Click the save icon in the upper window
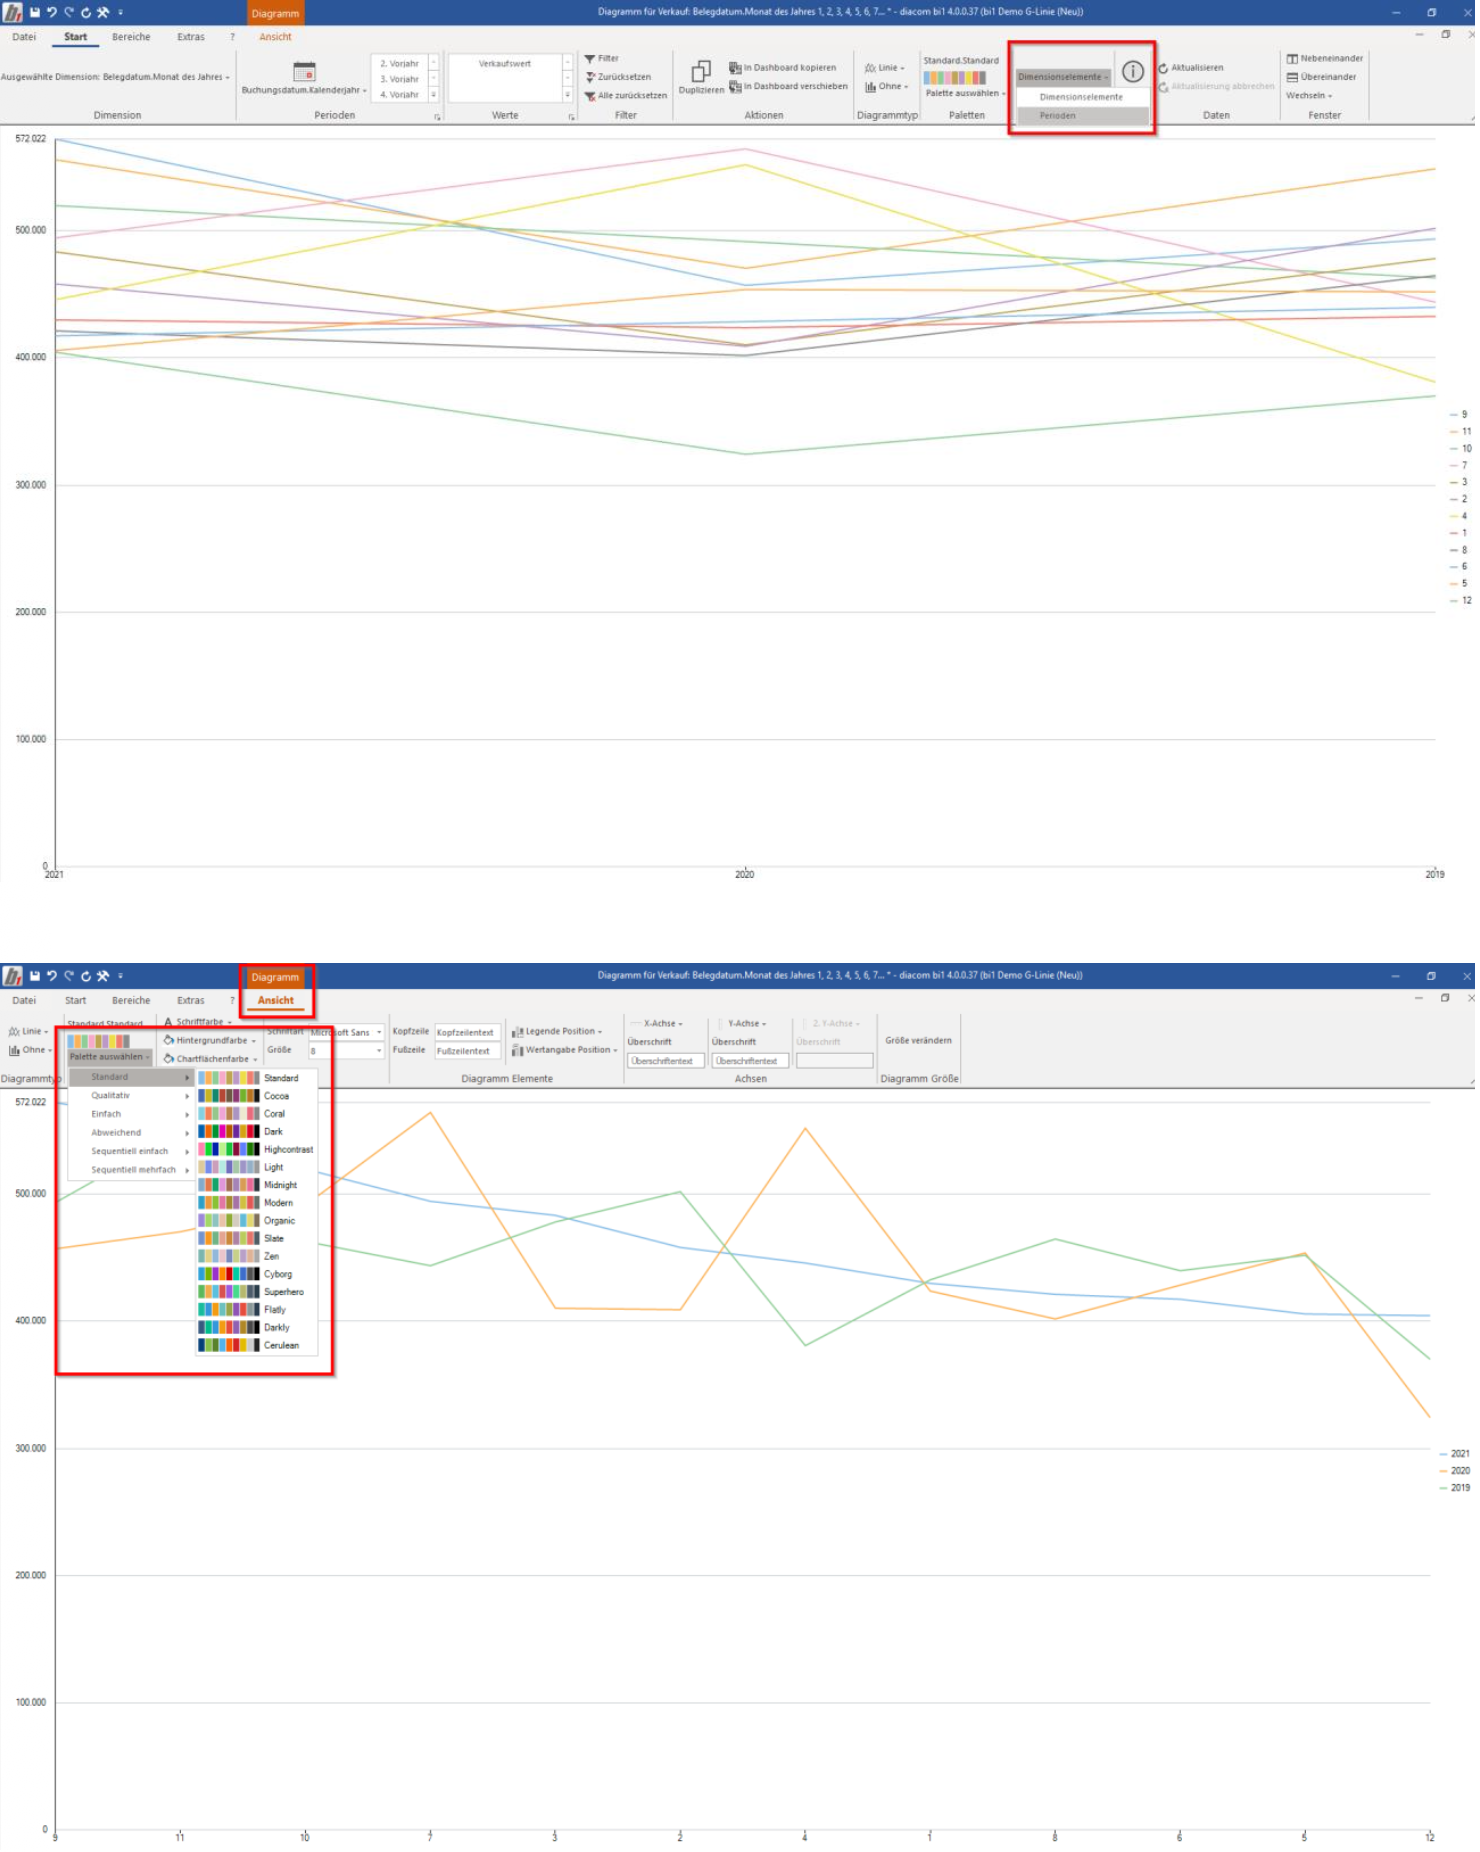Image resolution: width=1480 pixels, height=1852 pixels. (35, 12)
